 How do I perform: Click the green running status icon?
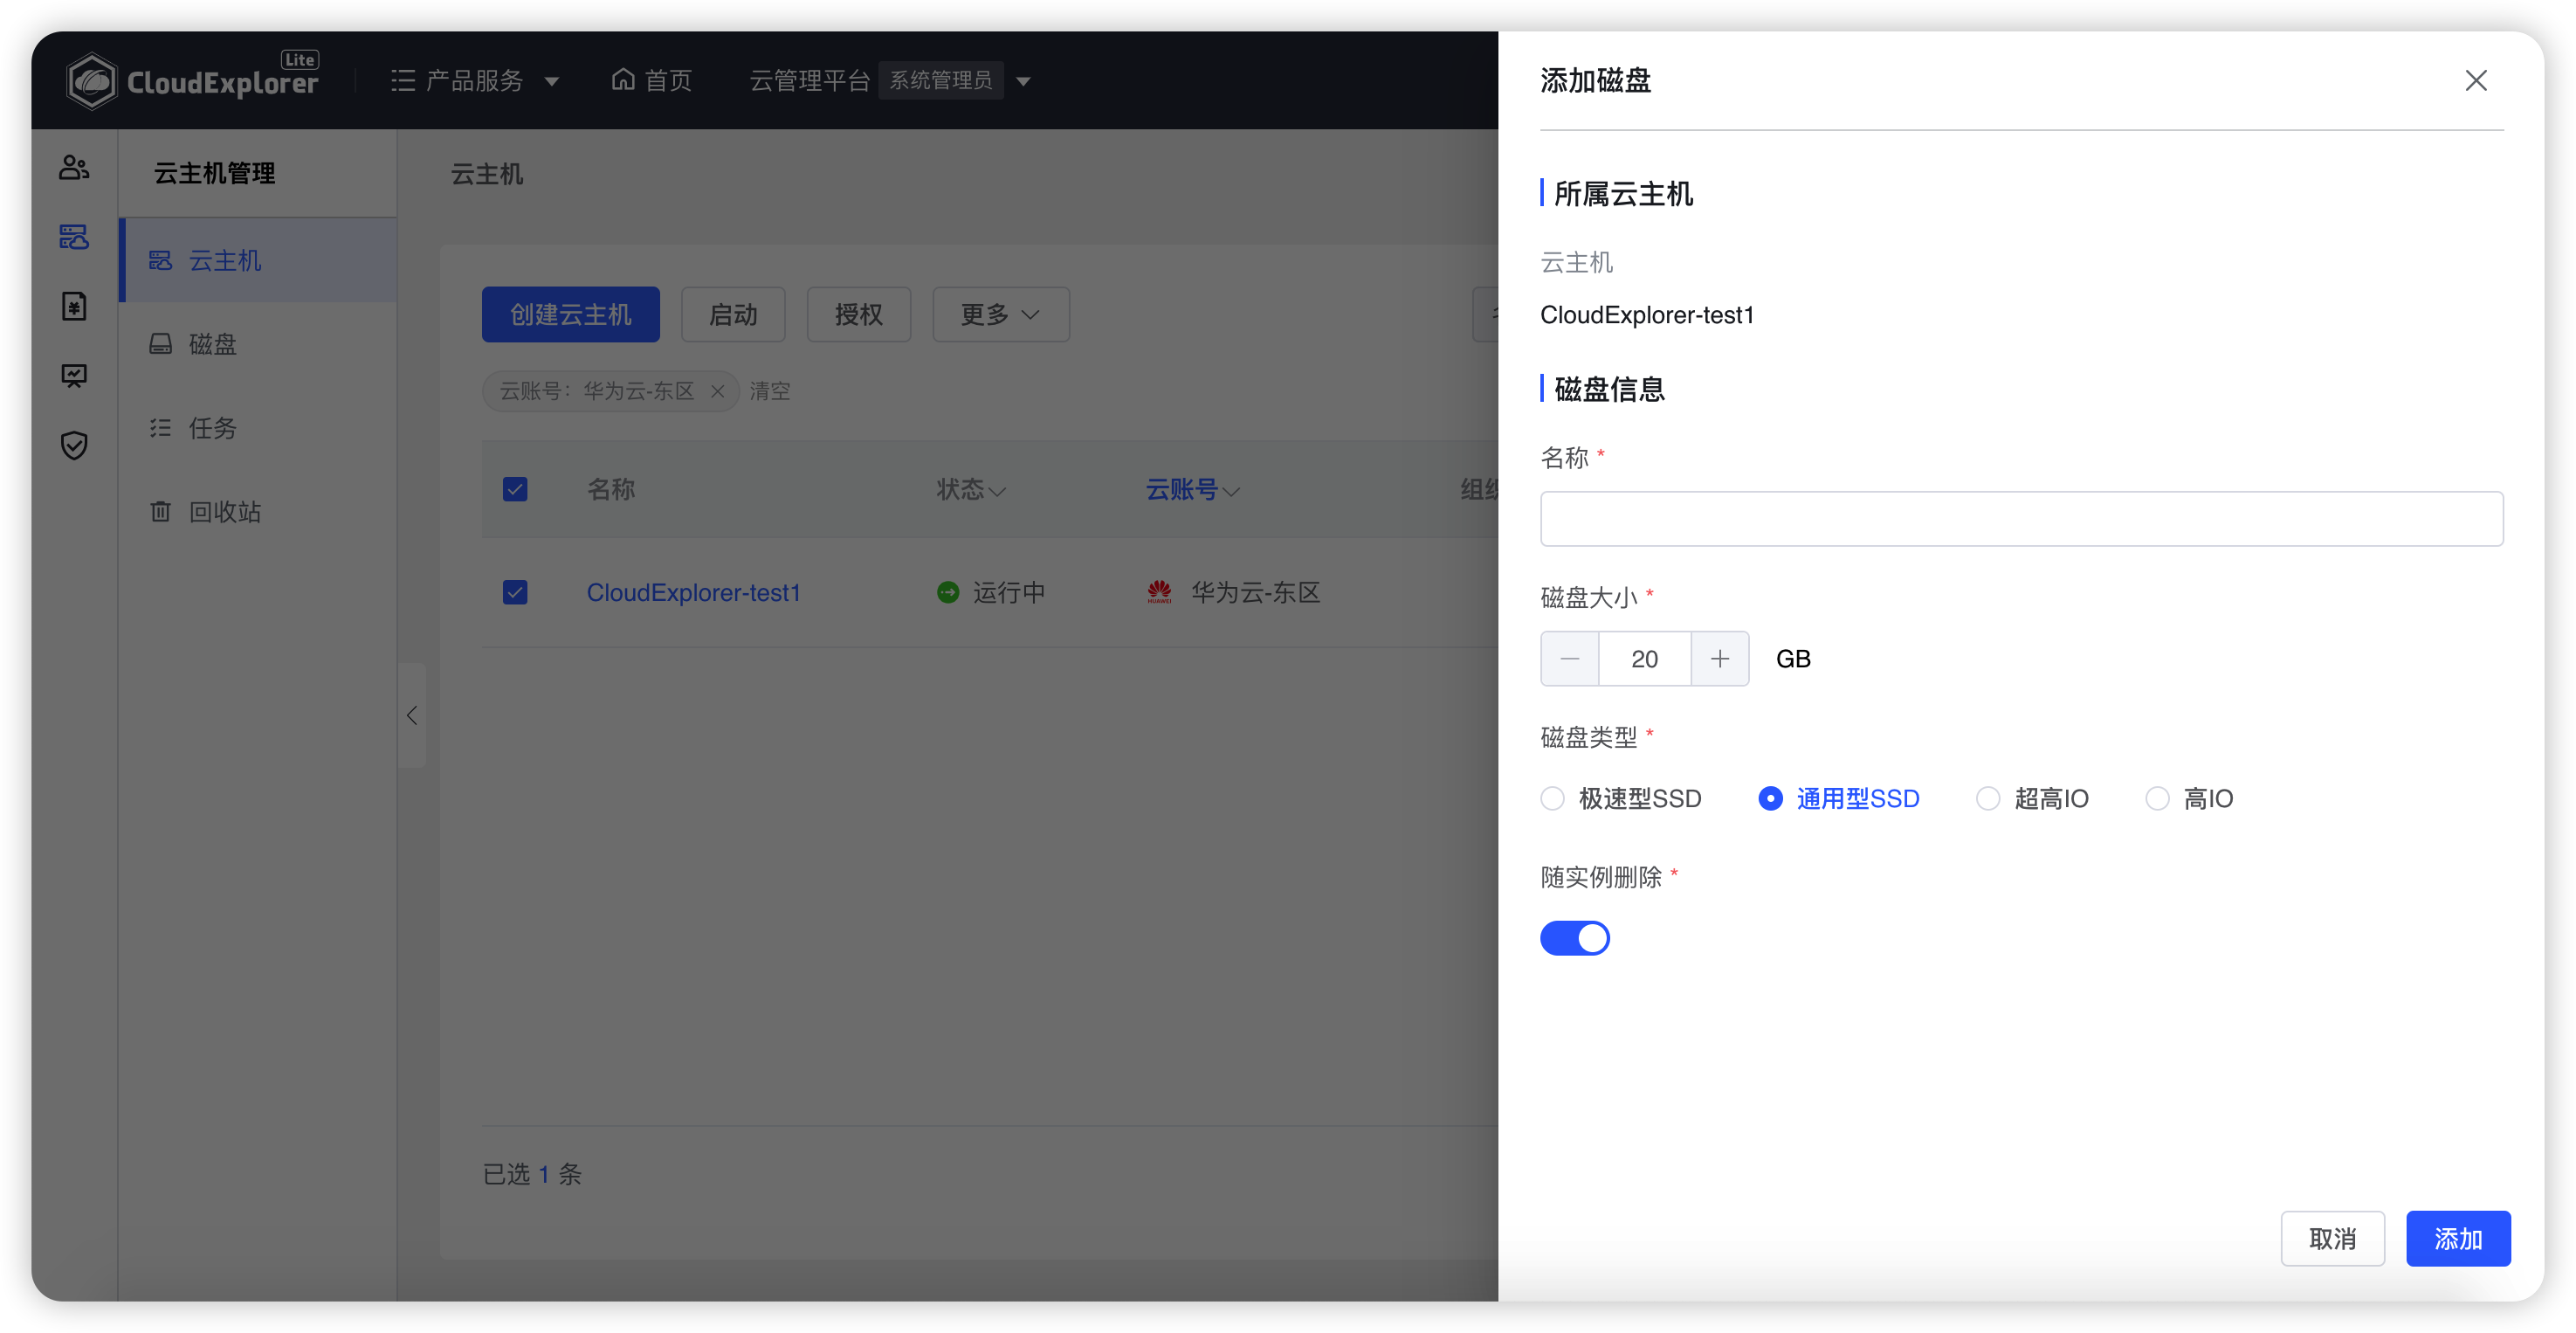(947, 592)
